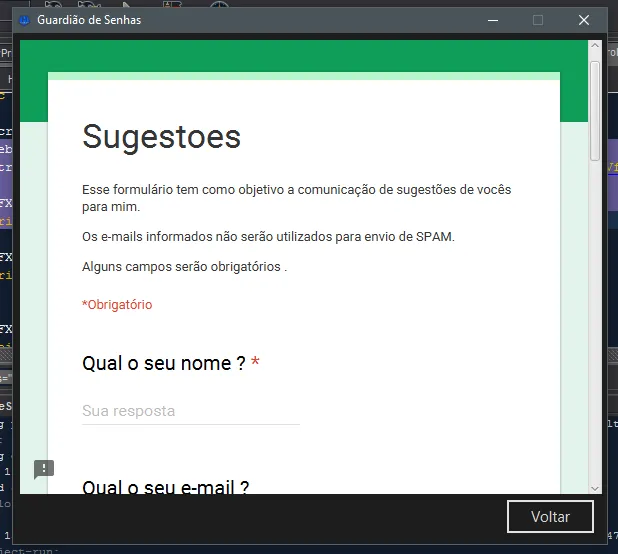Click the 'Alguns campos serão obrigatórios' text
This screenshot has width=618, height=554.
click(x=184, y=267)
